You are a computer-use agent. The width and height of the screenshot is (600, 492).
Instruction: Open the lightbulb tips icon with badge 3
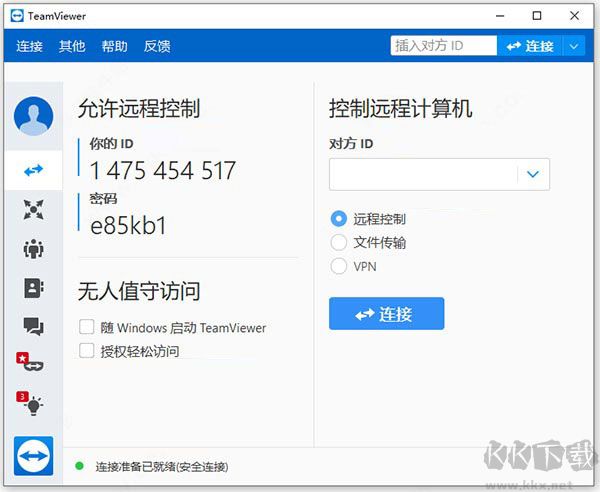point(30,403)
